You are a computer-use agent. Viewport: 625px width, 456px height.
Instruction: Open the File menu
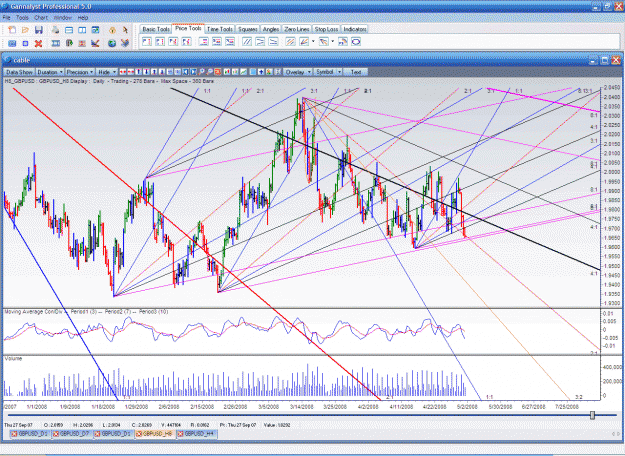coord(6,18)
